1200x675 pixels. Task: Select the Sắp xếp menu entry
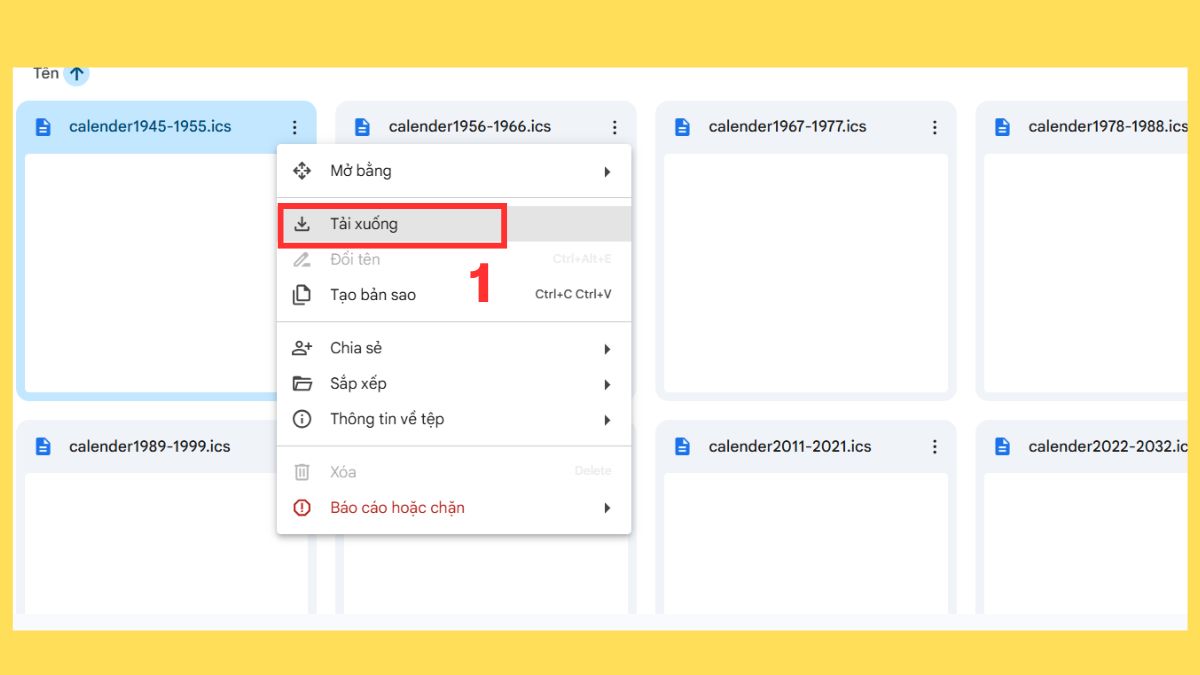[454, 384]
